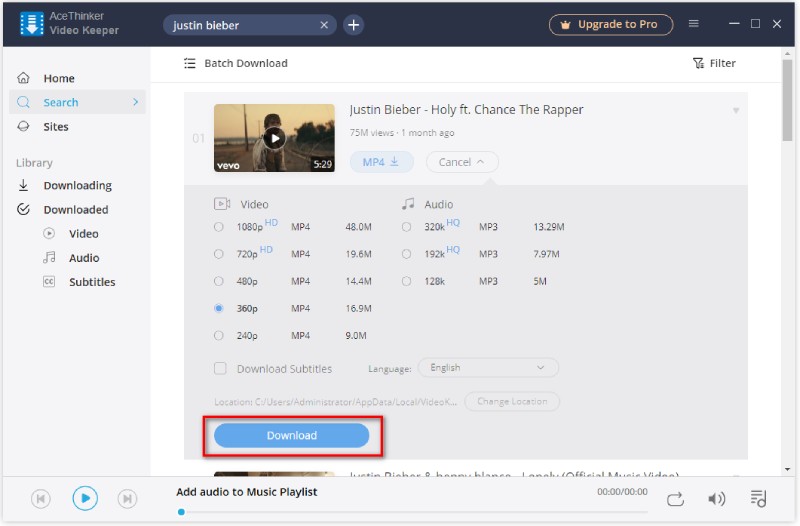Click Upgrade to Pro button
Viewport: 800px width, 526px height.
coord(611,24)
